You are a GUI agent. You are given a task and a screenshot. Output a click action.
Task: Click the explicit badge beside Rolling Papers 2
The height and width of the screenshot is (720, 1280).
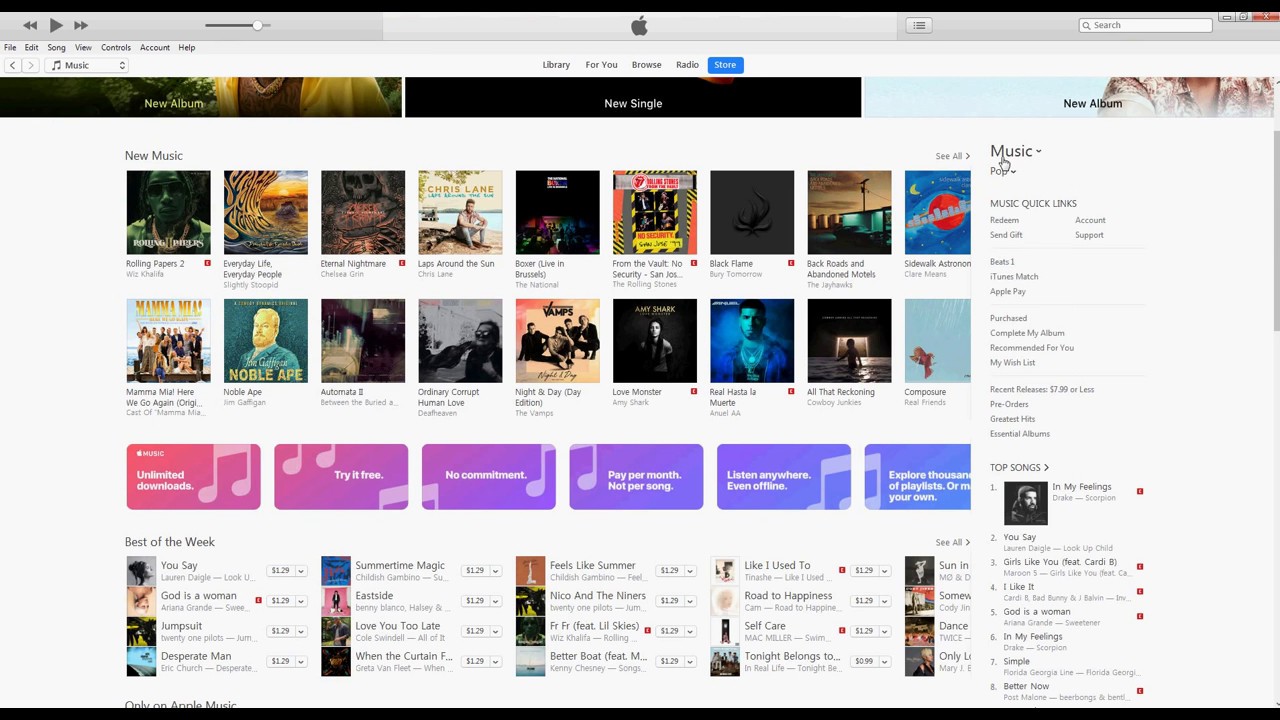tap(208, 263)
